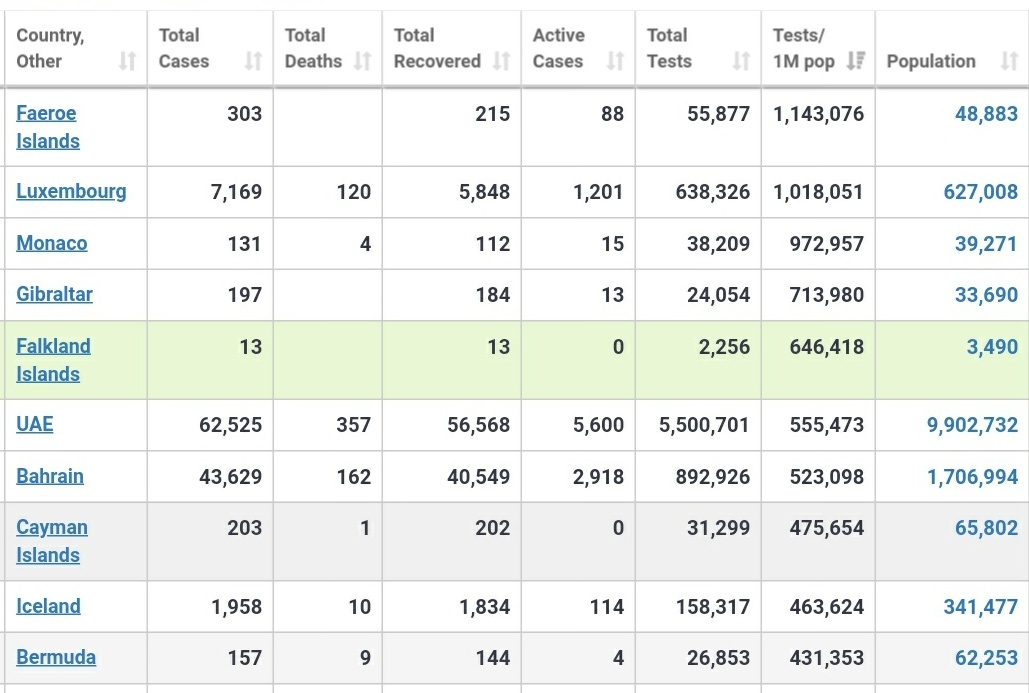
Task: Open Faeroe Islands population link 48,883
Action: (x=986, y=114)
